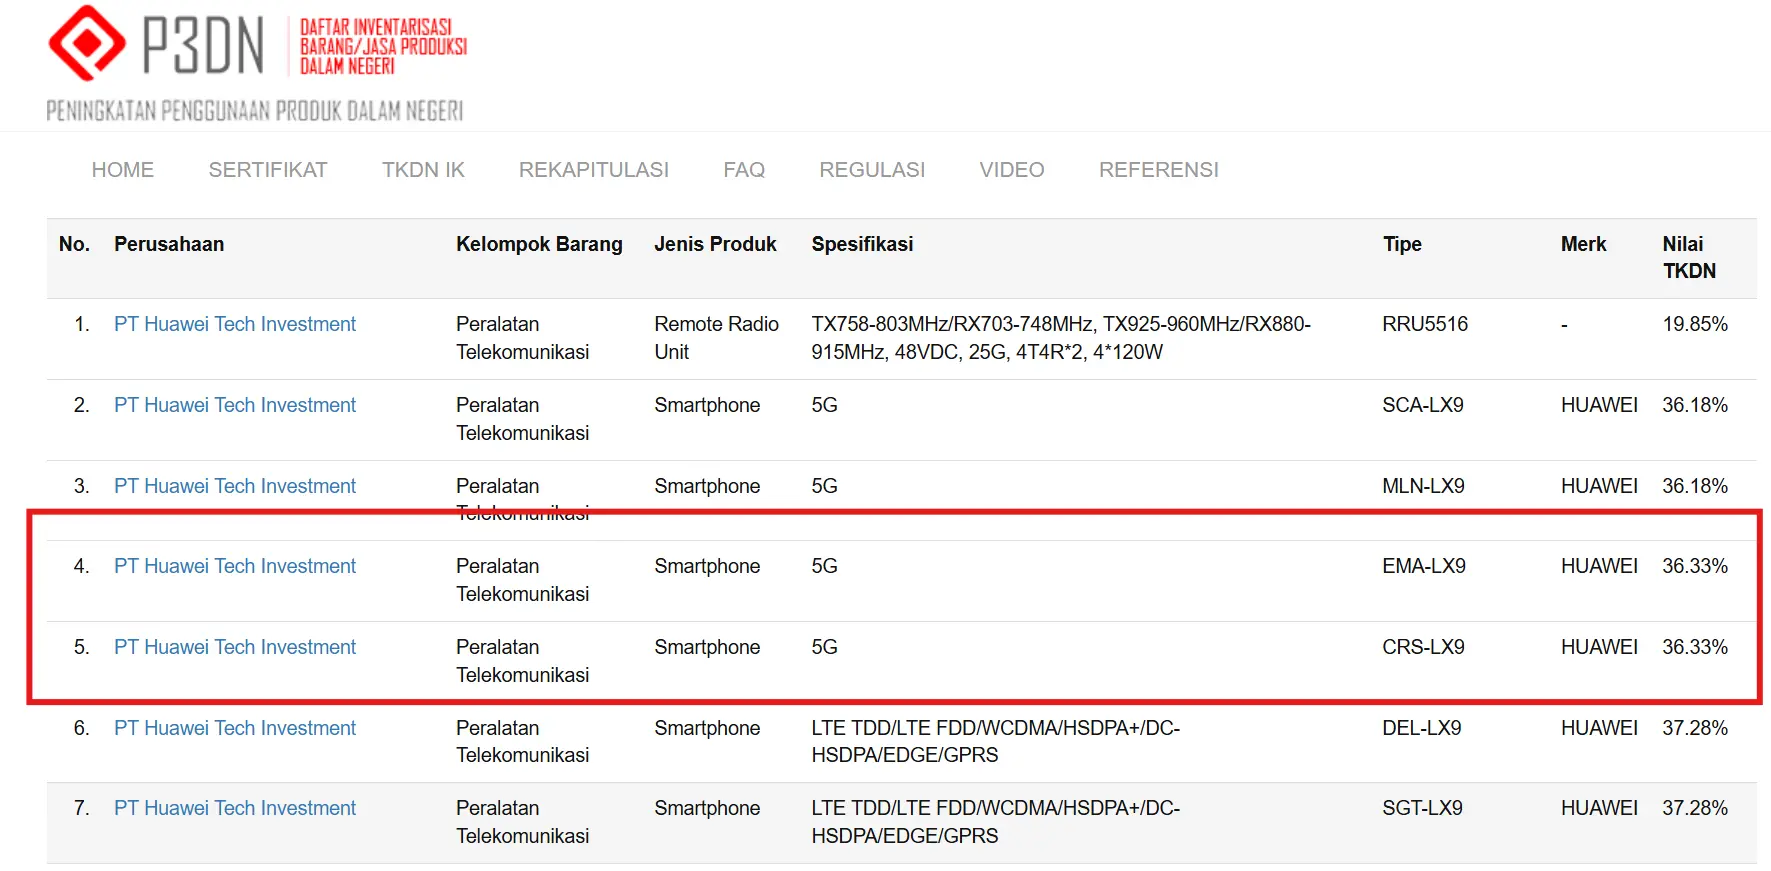Click the Tipe column header
This screenshot has width=1771, height=871.
1402,244
